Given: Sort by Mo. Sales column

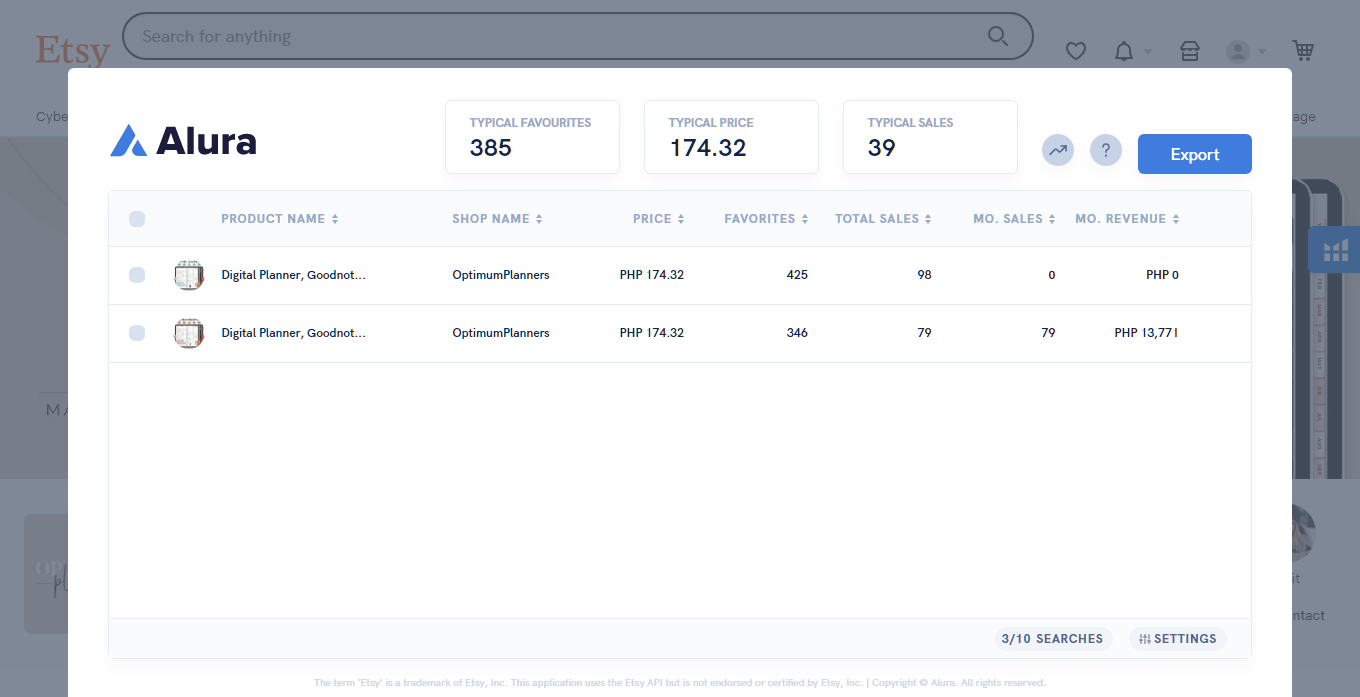Looking at the screenshot, I should click(1014, 219).
